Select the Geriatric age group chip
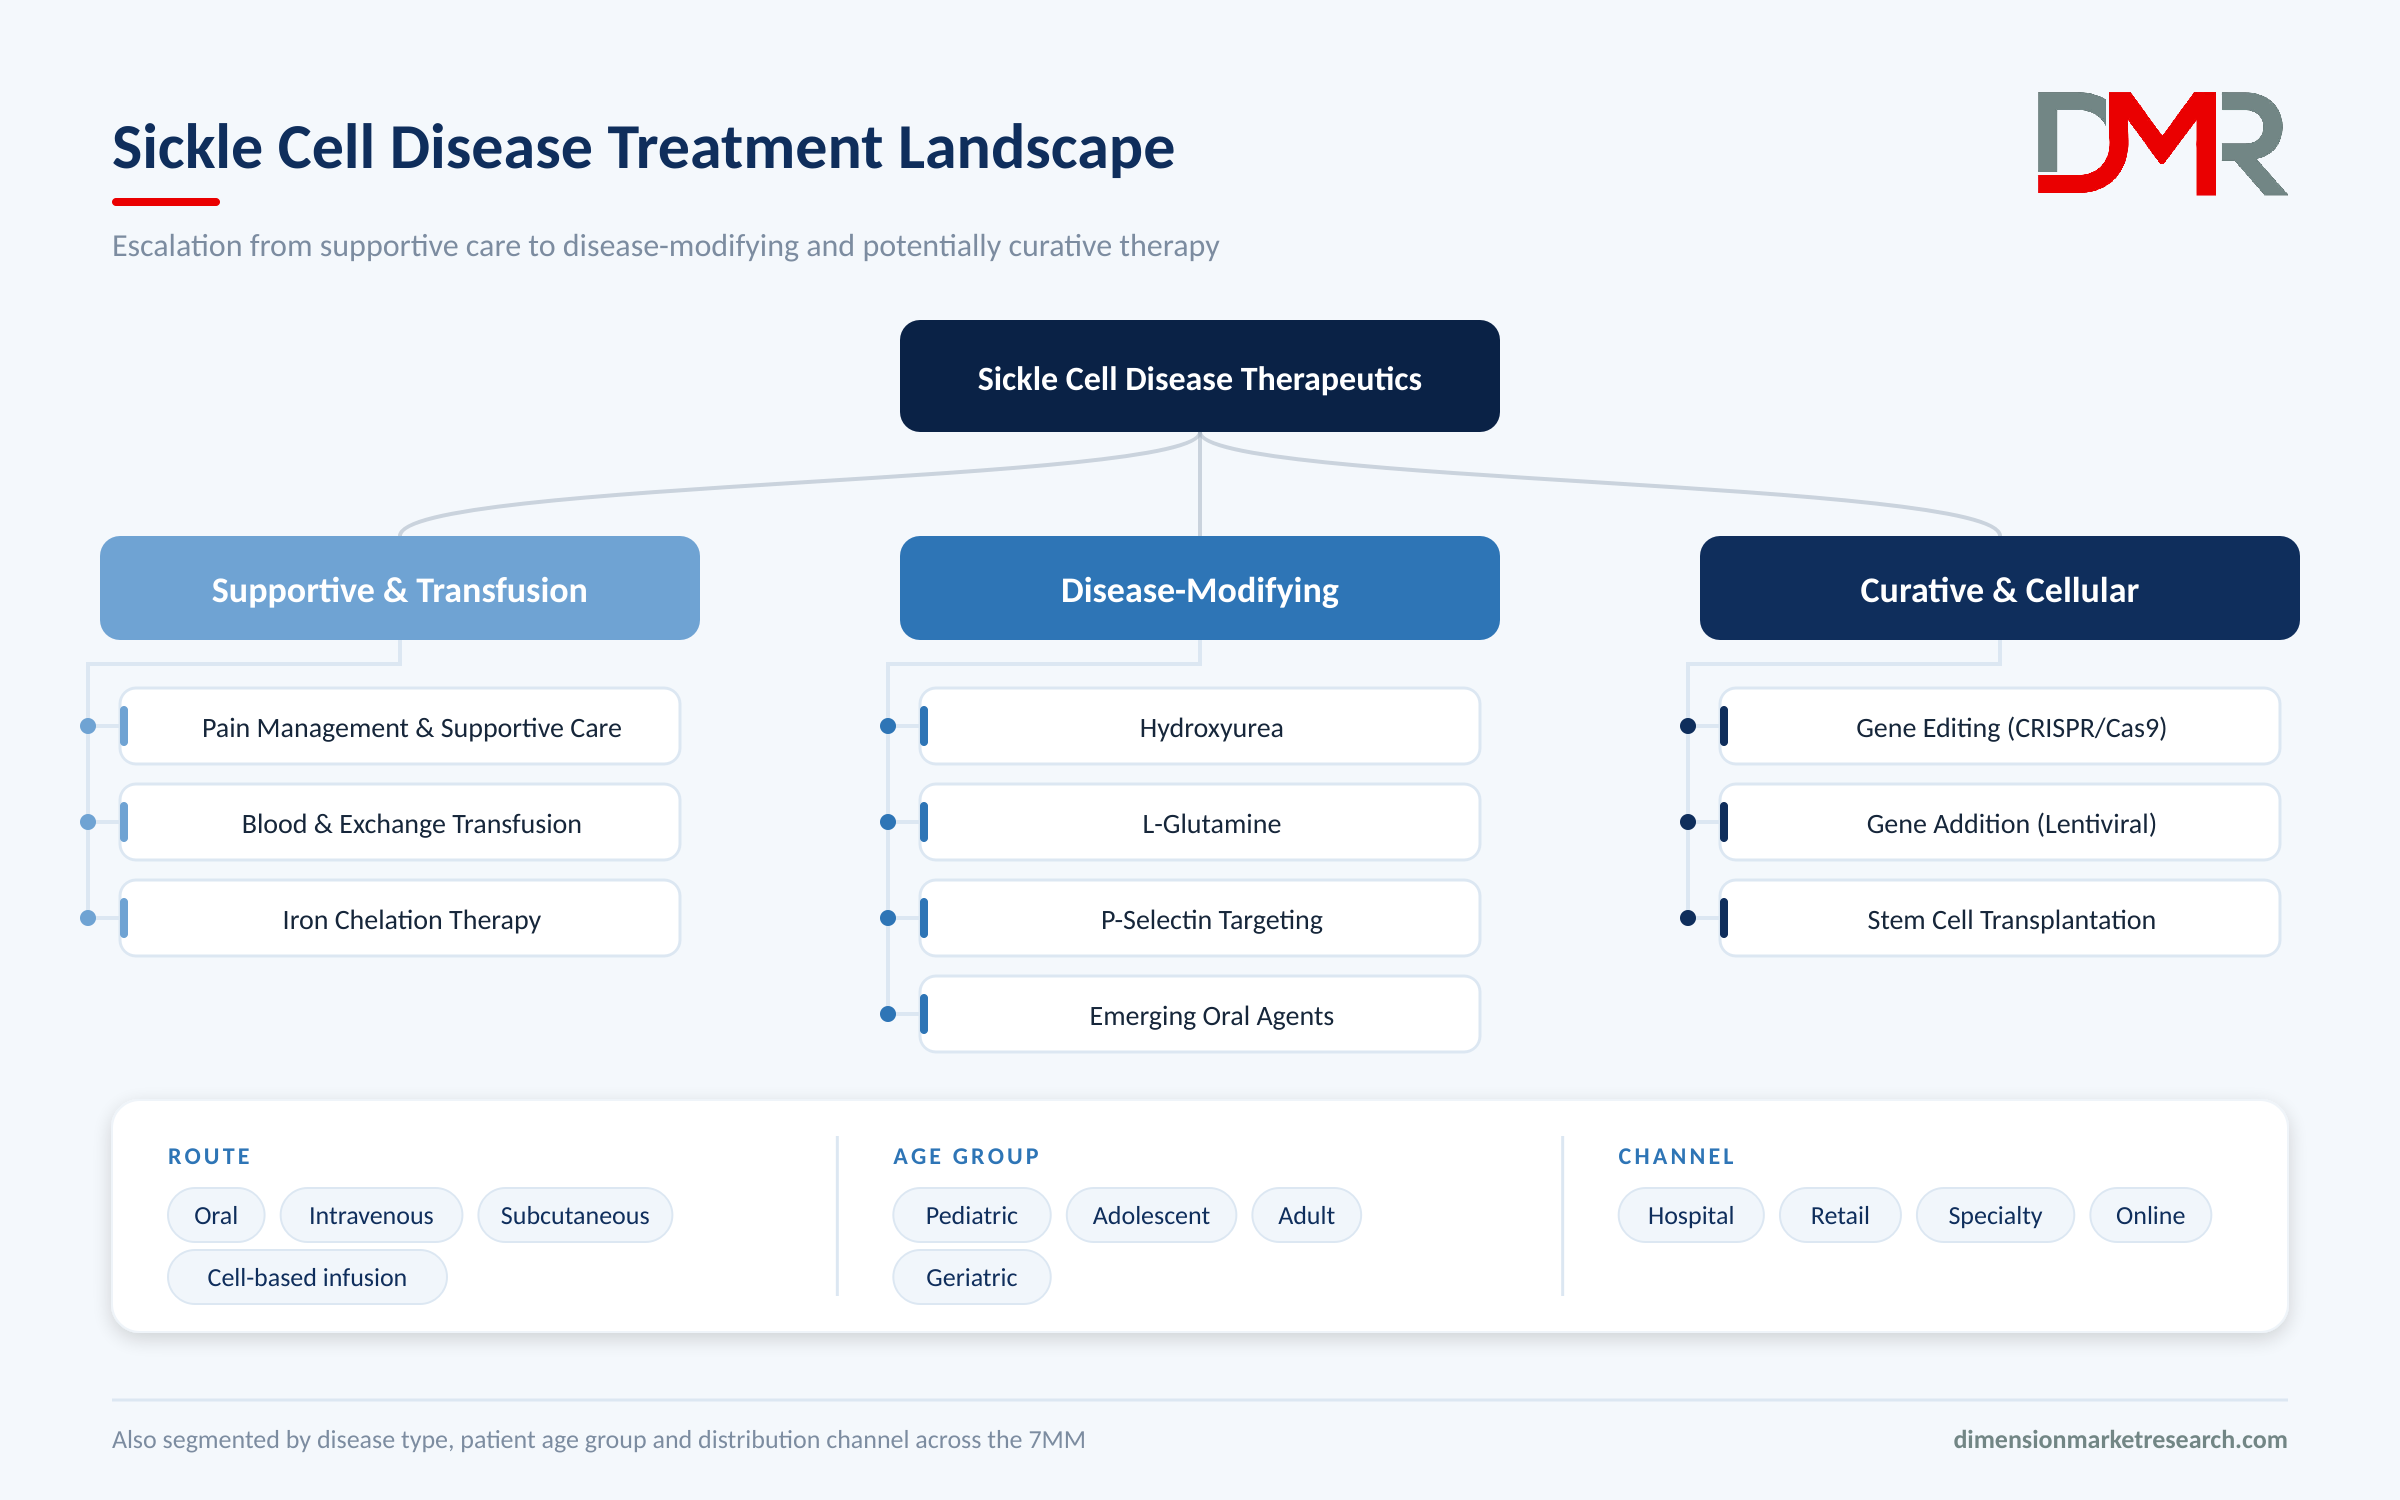2400x1500 pixels. coord(971,1277)
